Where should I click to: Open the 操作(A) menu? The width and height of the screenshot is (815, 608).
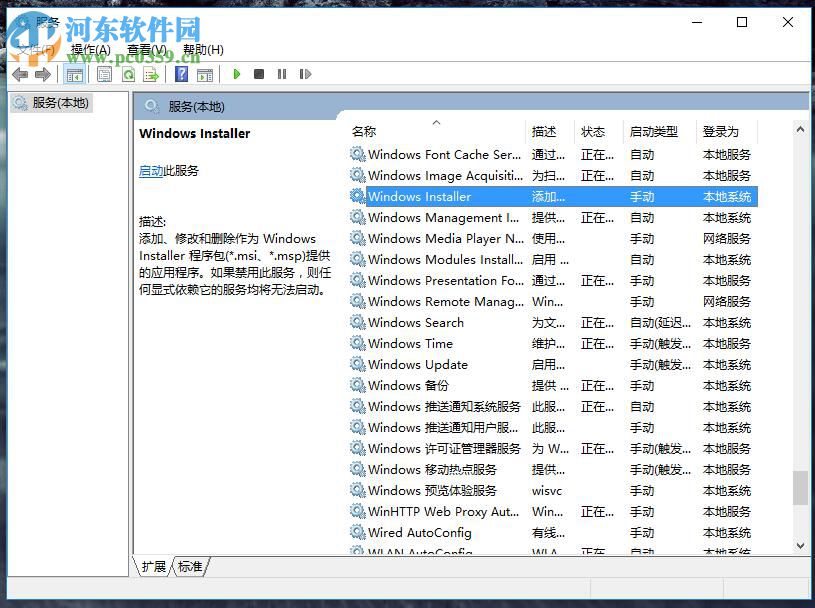90,47
